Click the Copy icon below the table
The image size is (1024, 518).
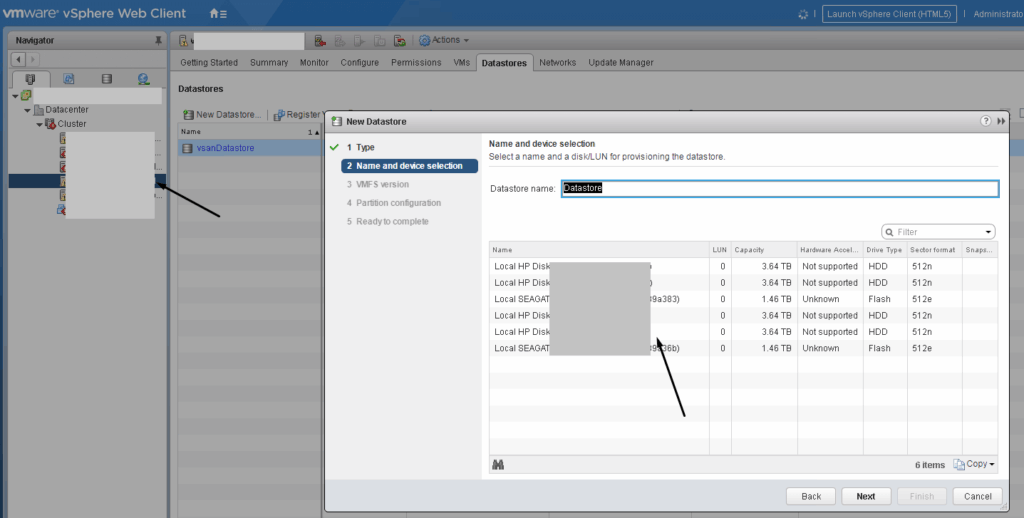click(x=959, y=464)
